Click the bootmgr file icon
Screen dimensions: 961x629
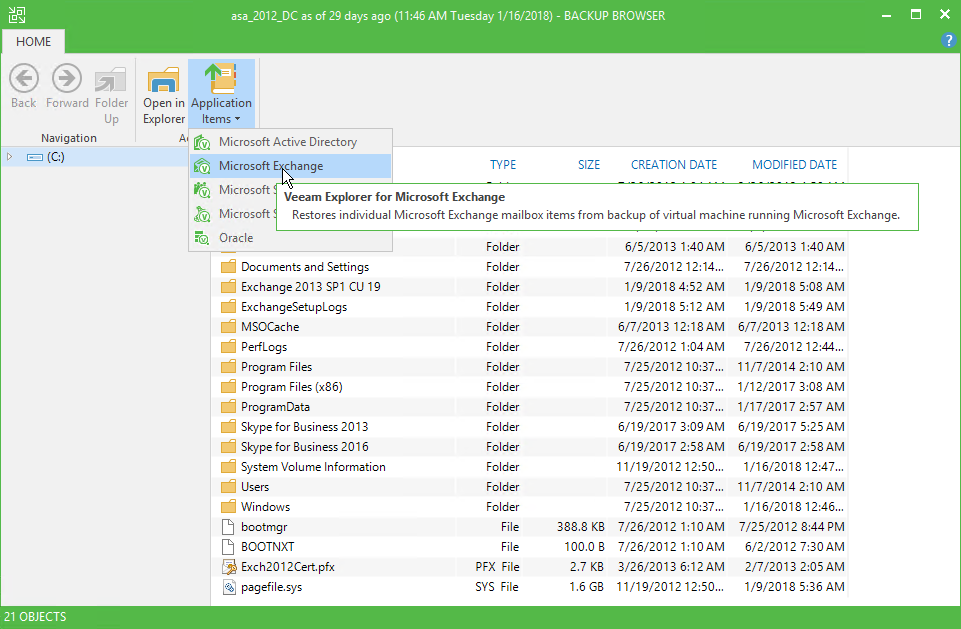pyautogui.click(x=228, y=527)
